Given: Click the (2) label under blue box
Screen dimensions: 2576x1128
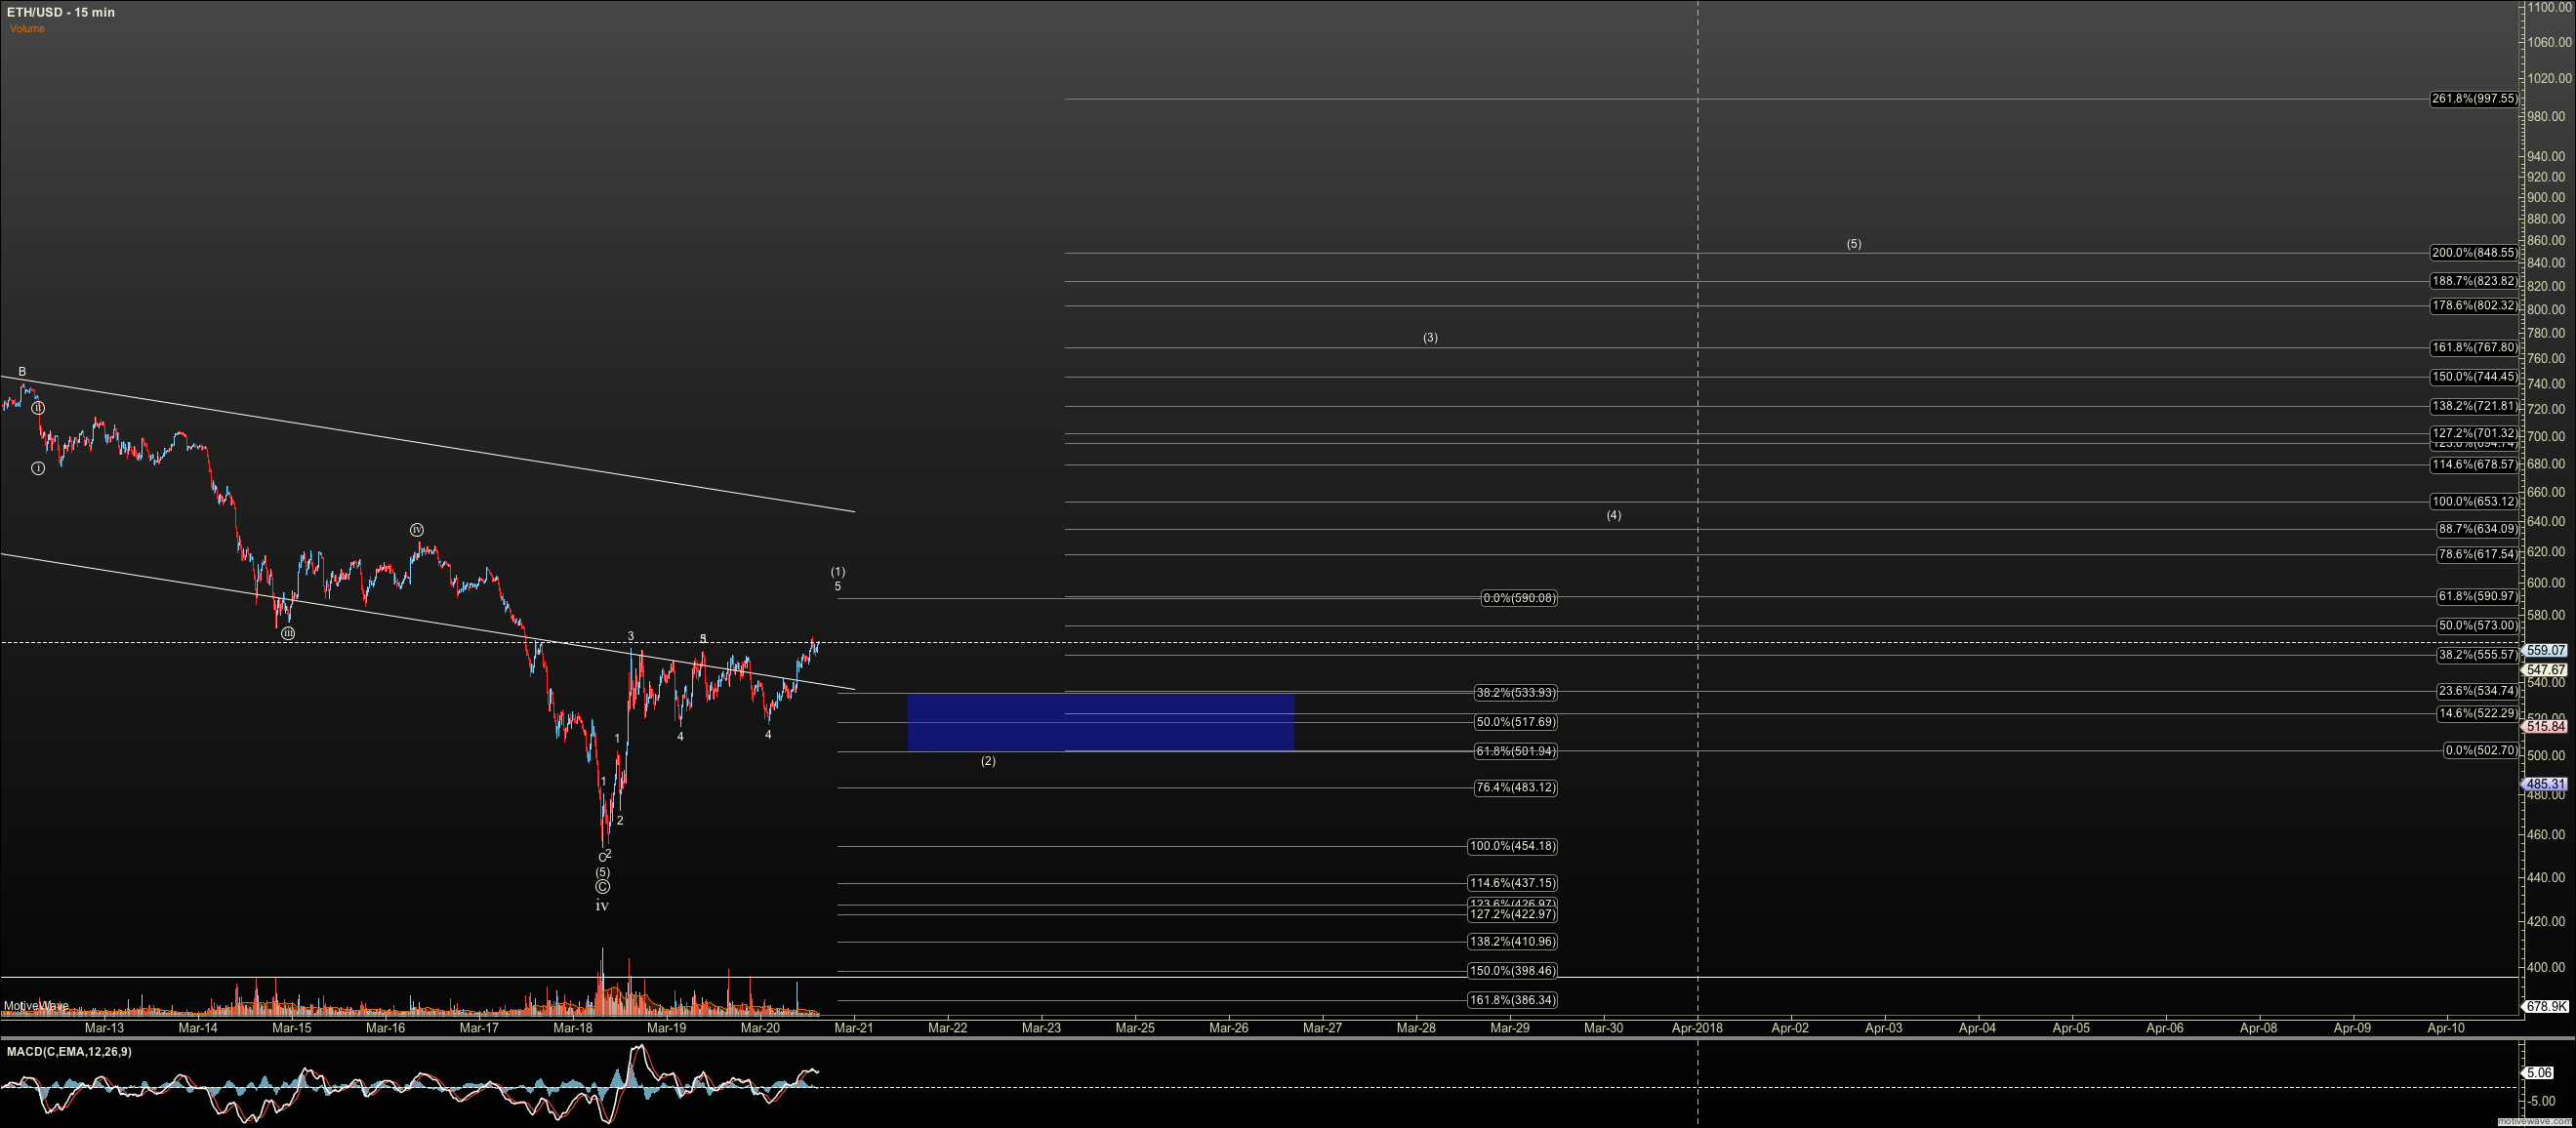Looking at the screenshot, I should 988,761.
